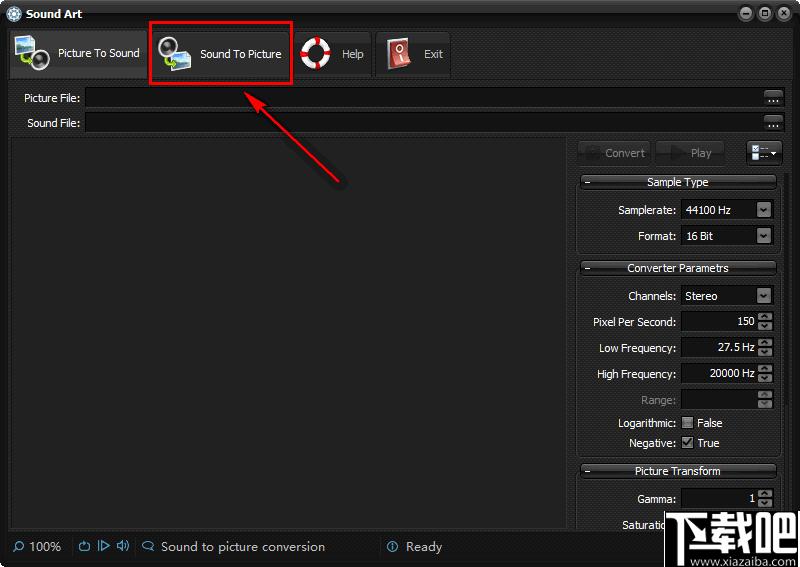This screenshot has width=800, height=567.
Task: Maximize the Sound Art window
Action: [765, 14]
